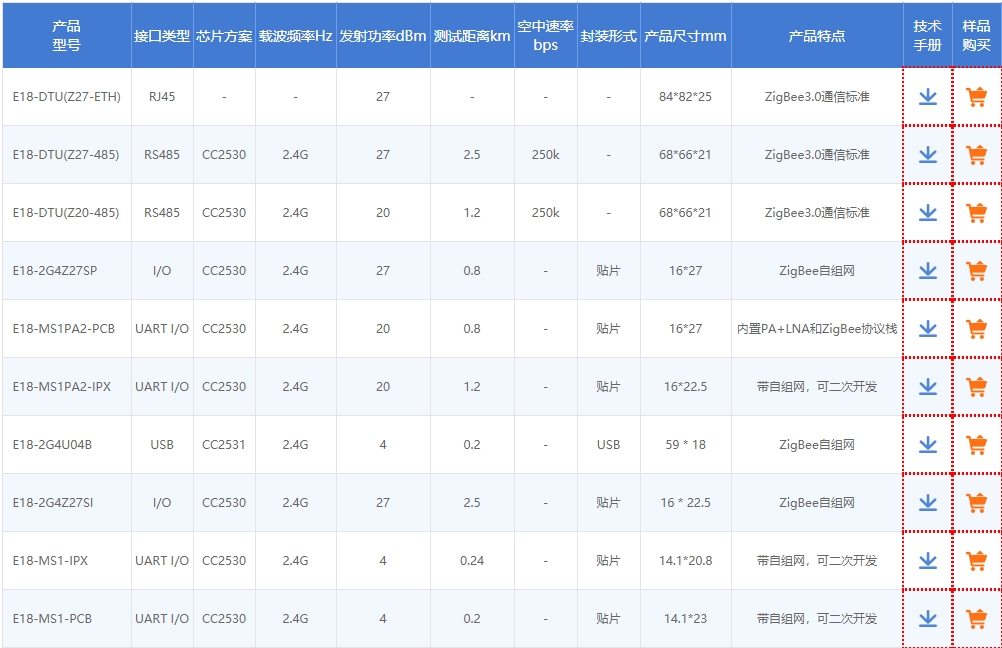
Task: Select the product model E18-DTU(Z27-485)
Action: coord(65,155)
